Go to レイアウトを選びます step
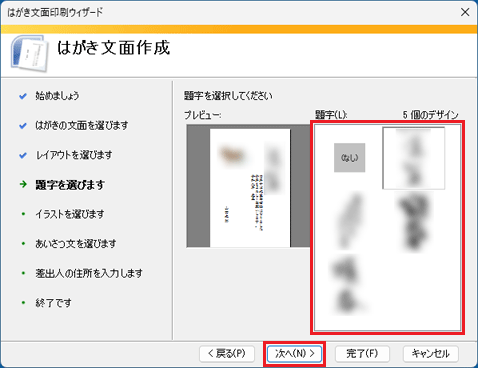478x368 pixels. pyautogui.click(x=74, y=155)
